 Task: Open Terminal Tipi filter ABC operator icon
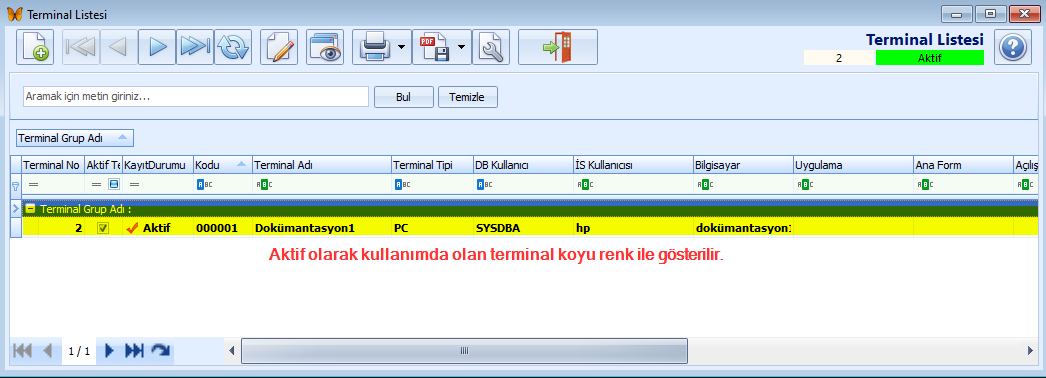click(403, 184)
